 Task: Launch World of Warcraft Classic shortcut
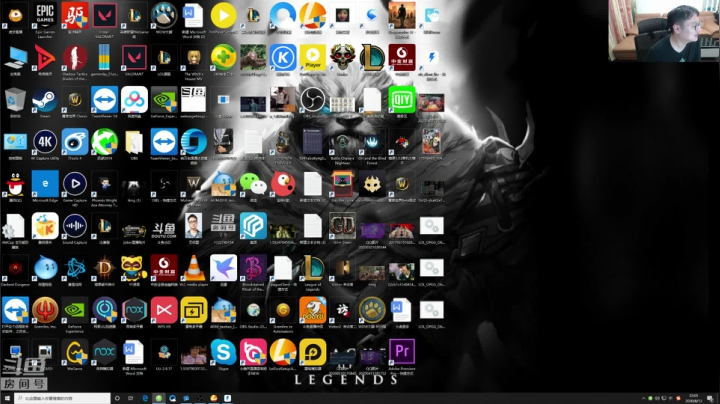point(75,100)
